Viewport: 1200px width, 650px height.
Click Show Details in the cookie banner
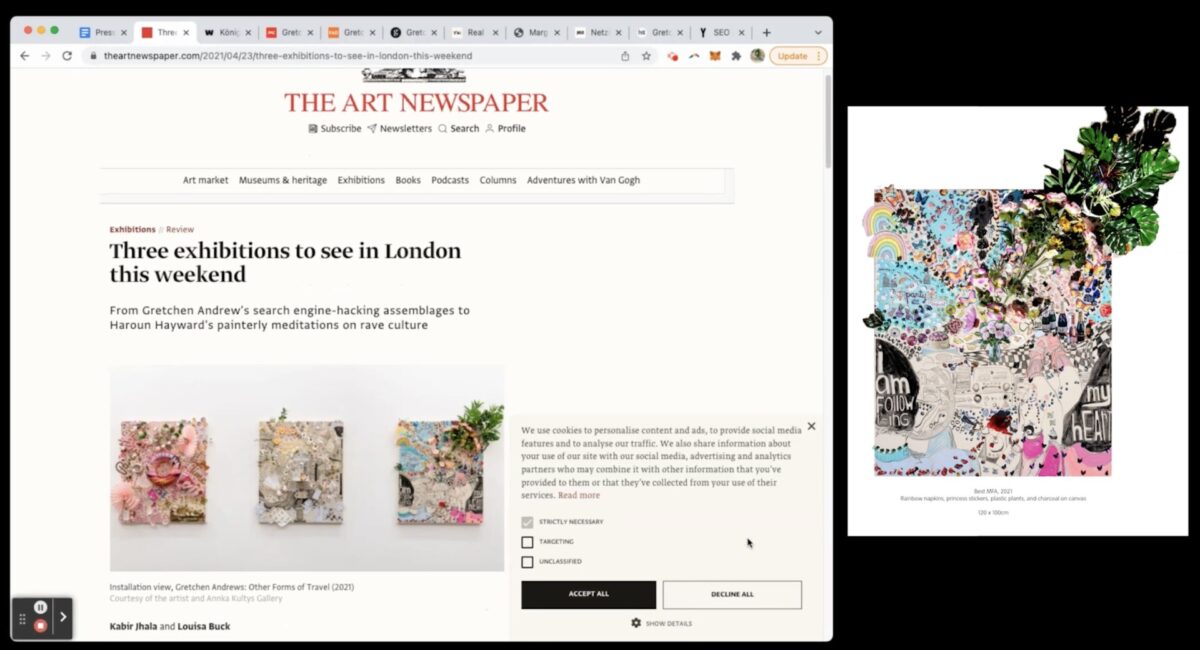pyautogui.click(x=669, y=623)
